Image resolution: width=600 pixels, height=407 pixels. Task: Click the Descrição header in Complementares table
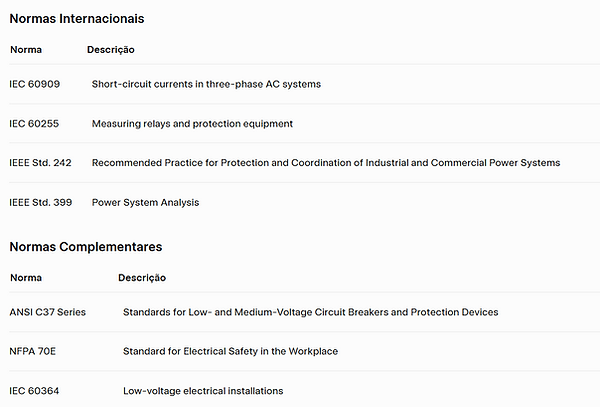142,278
